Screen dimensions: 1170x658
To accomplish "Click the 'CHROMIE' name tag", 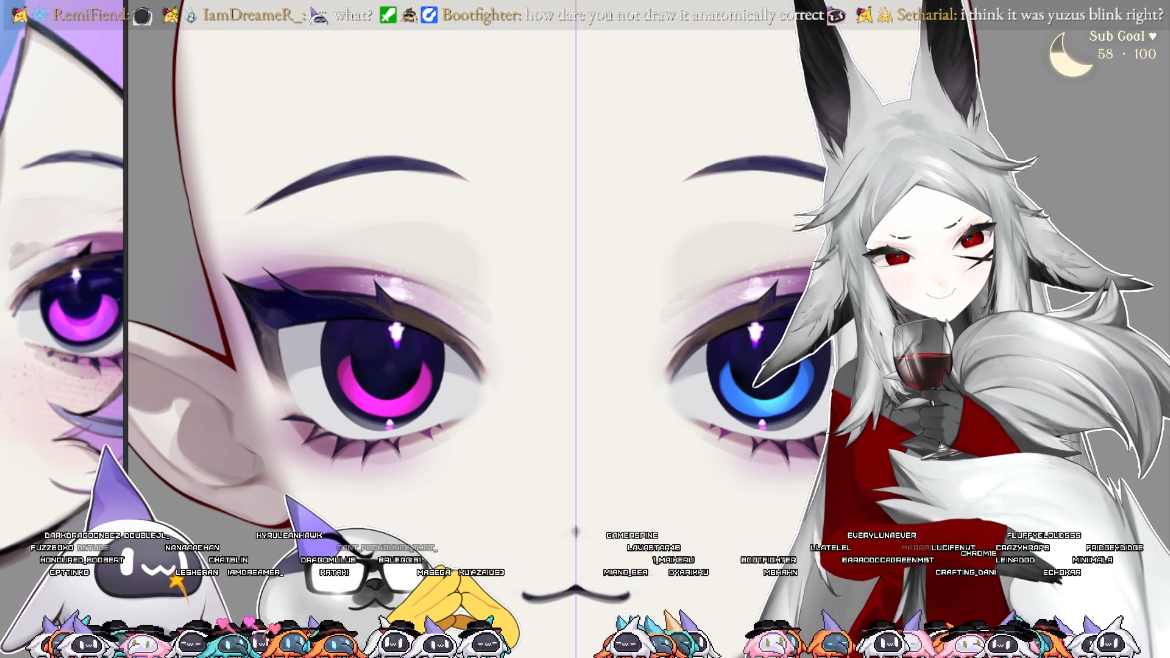I will tap(978, 554).
